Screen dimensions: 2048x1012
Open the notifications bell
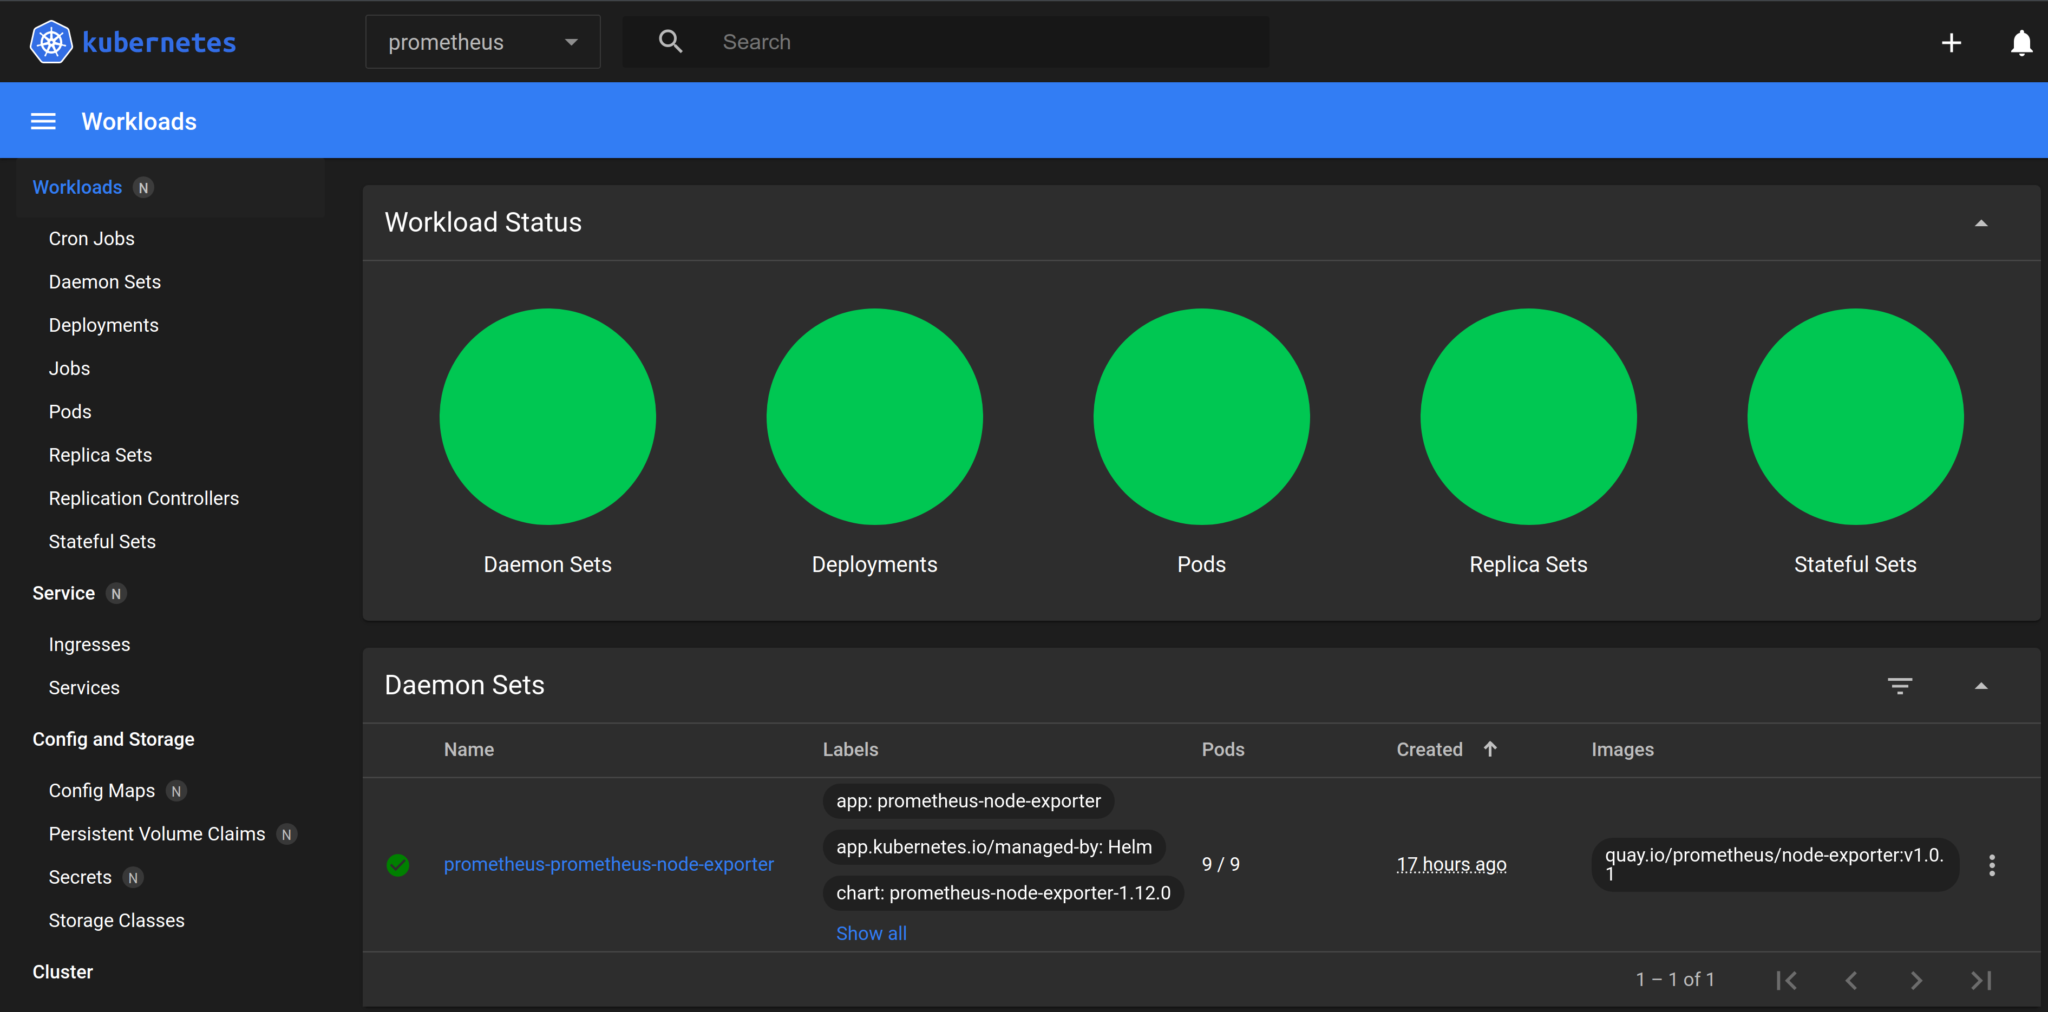[x=2021, y=42]
